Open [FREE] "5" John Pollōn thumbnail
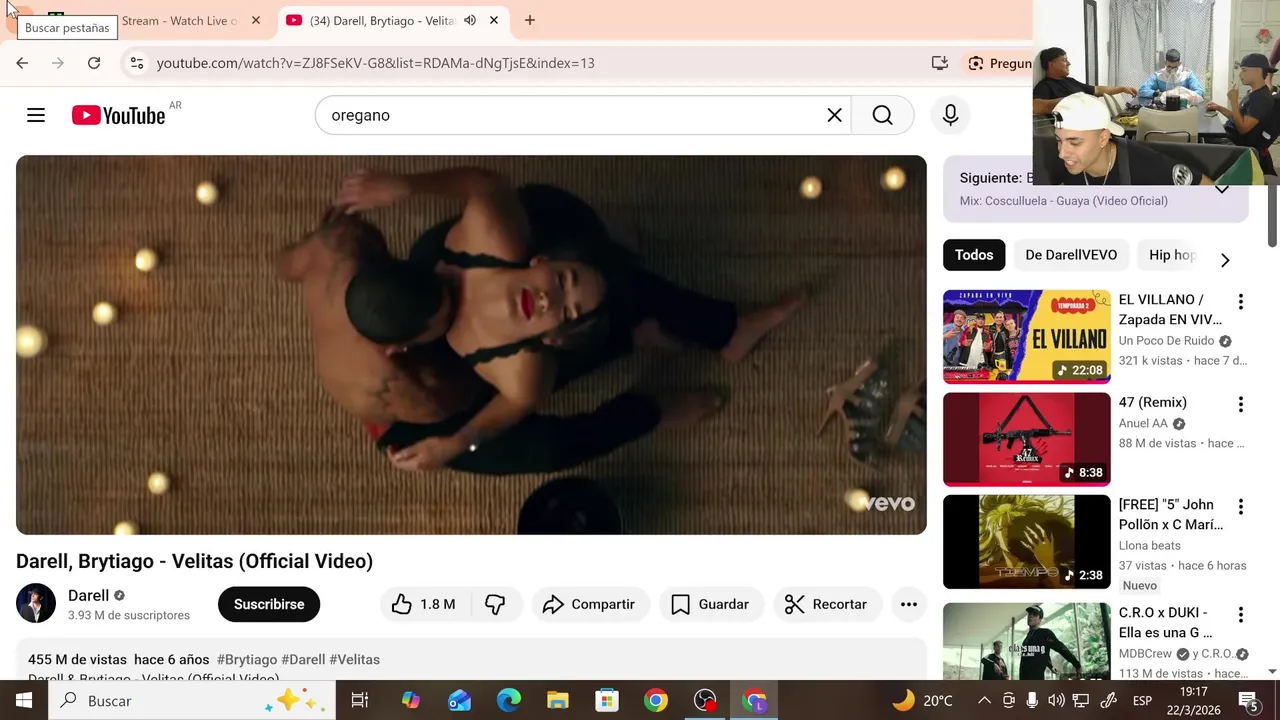Image resolution: width=1280 pixels, height=720 pixels. coord(1026,542)
